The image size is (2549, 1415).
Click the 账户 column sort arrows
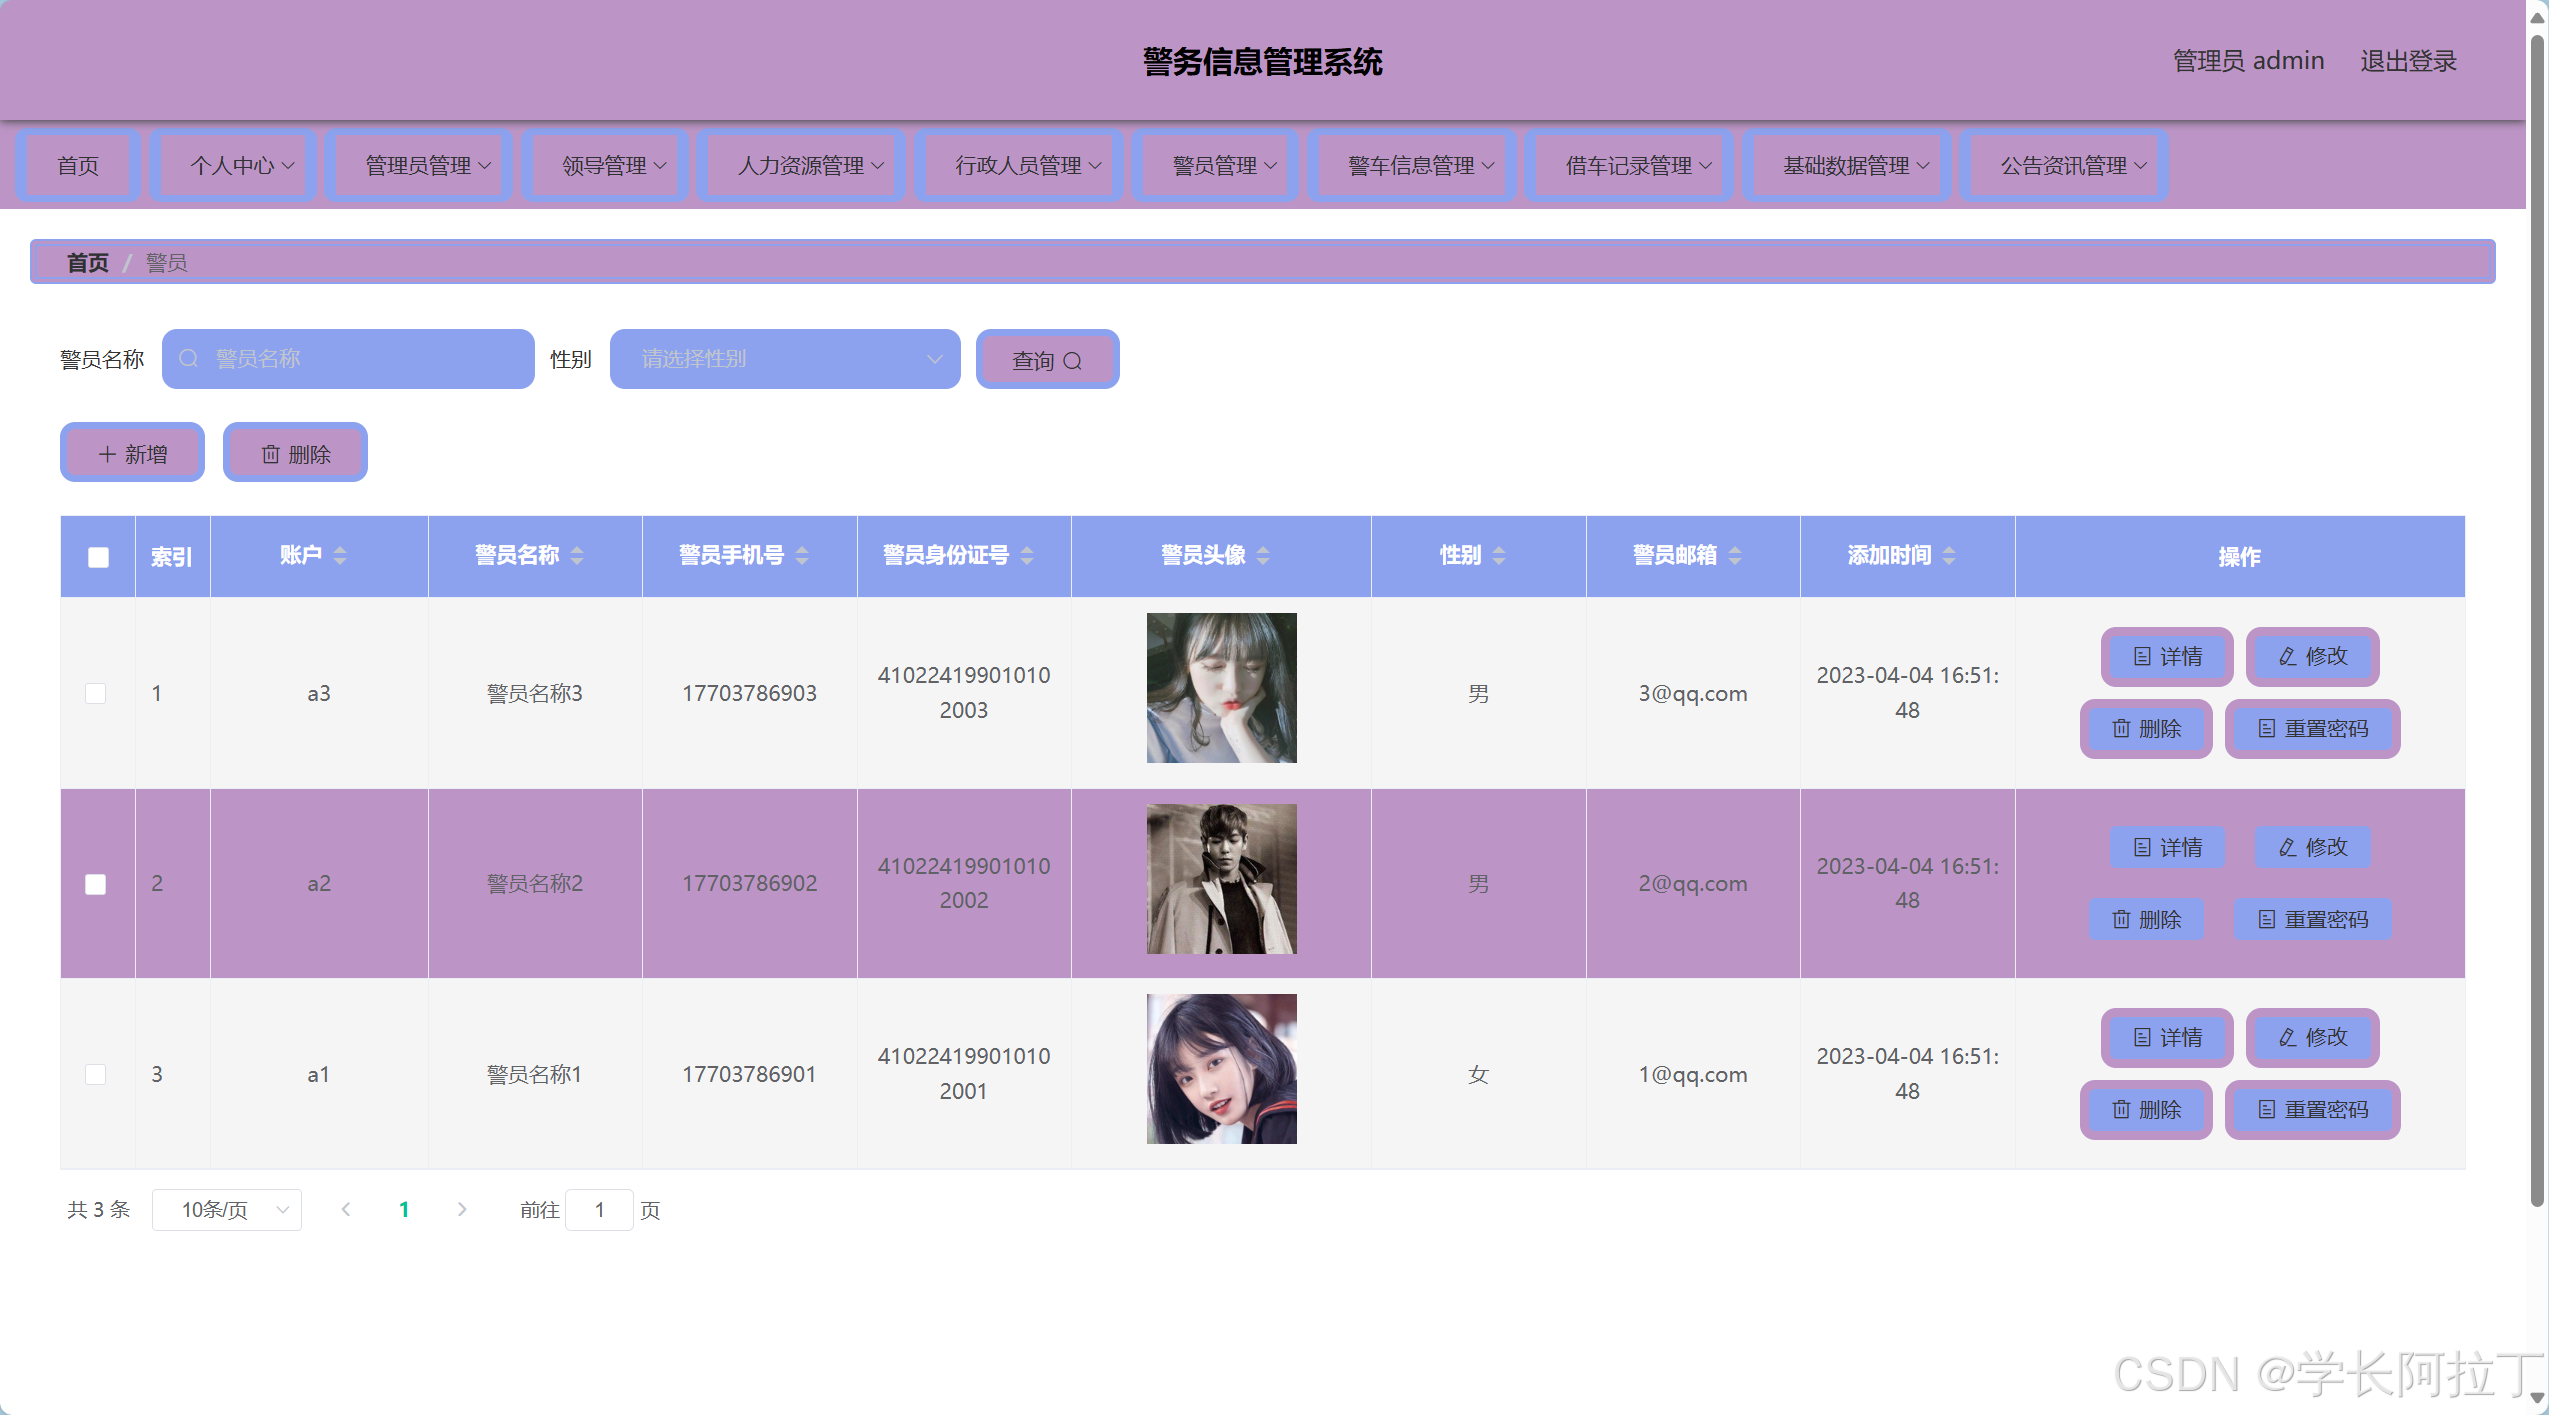pos(340,556)
